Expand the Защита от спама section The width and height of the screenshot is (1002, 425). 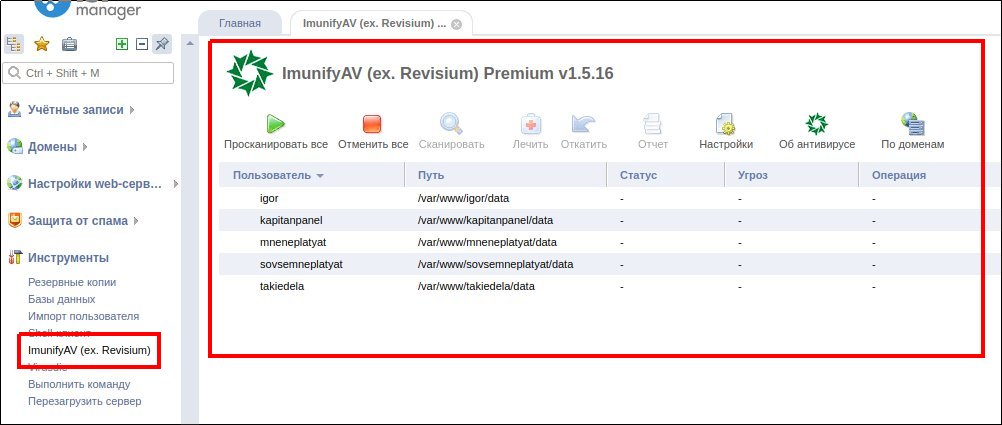click(135, 221)
